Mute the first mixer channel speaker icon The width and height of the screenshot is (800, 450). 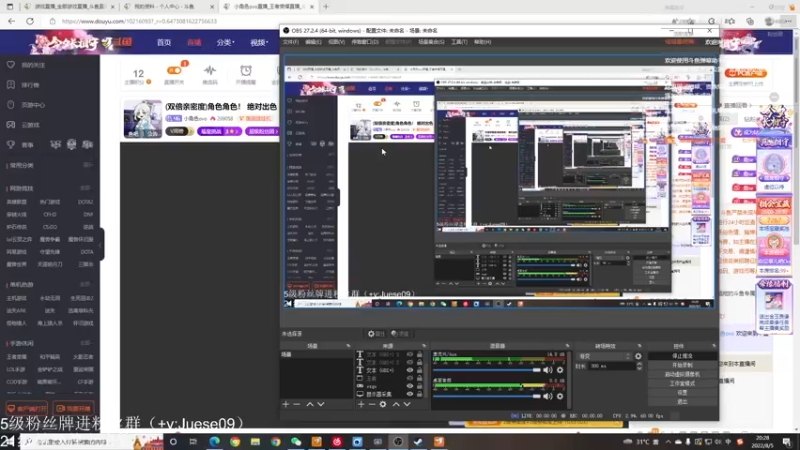point(547,370)
